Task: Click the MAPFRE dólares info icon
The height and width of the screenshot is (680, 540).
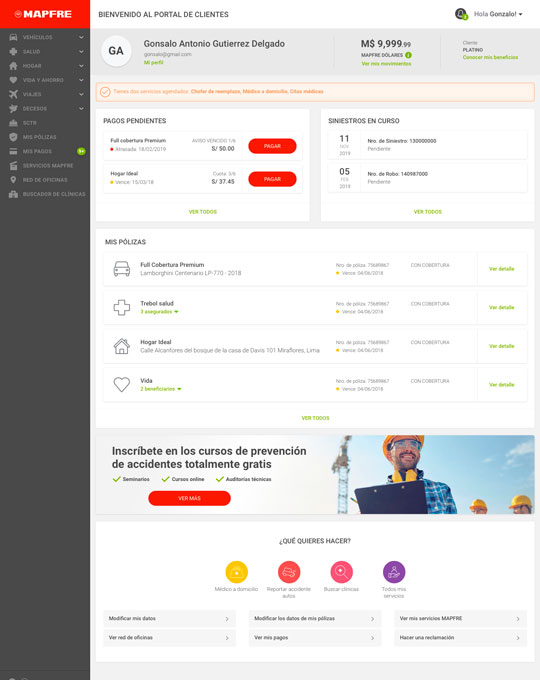Action: point(408,55)
